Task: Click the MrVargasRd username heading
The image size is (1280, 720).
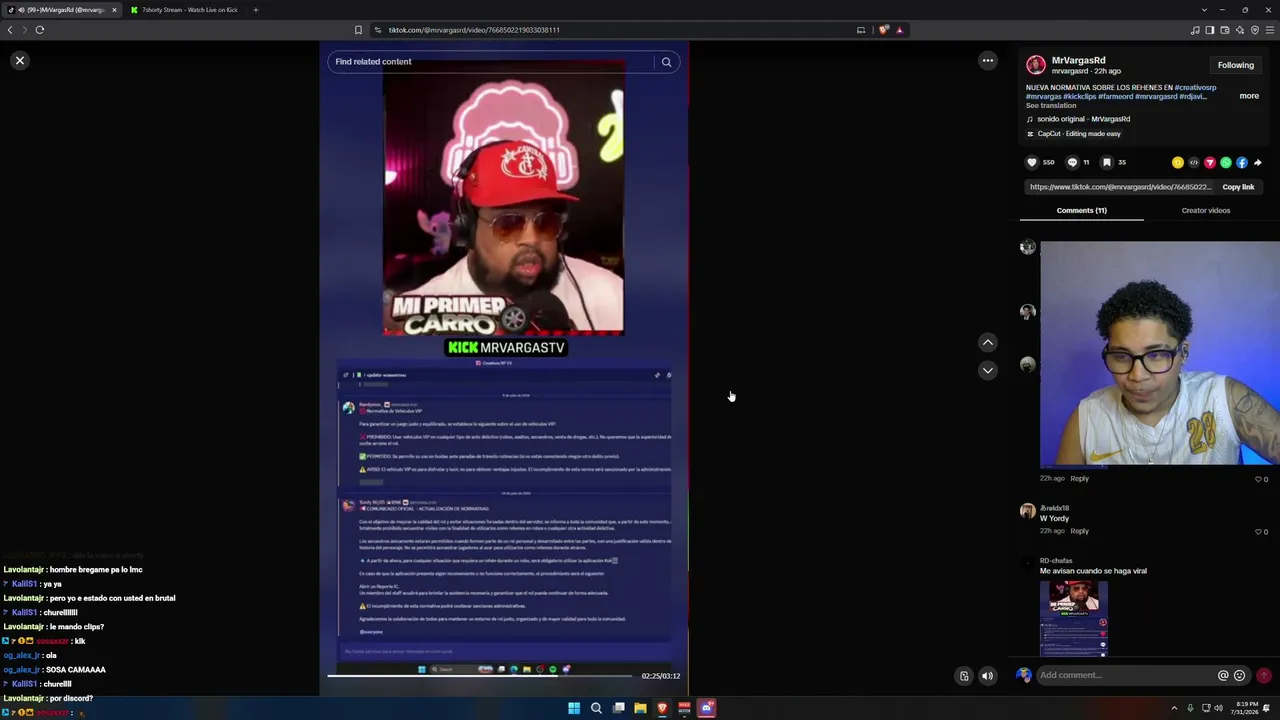Action: pyautogui.click(x=1079, y=60)
